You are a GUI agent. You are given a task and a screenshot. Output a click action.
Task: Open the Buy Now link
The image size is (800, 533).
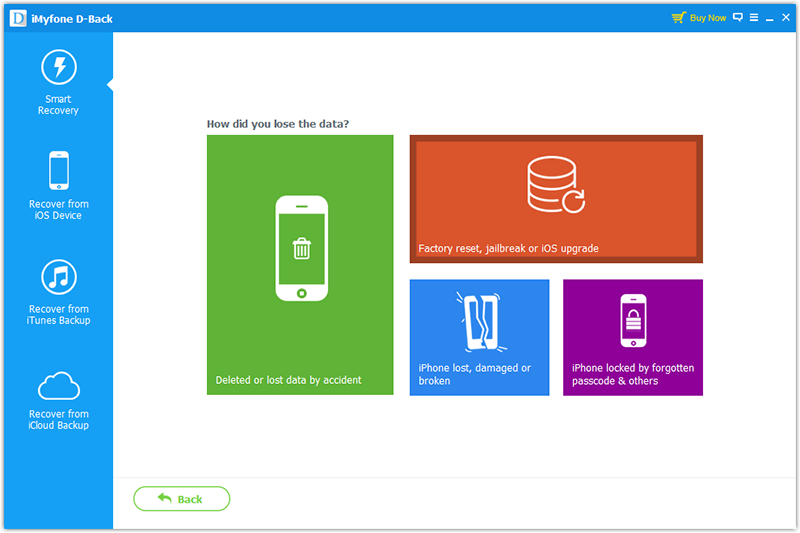coord(708,18)
